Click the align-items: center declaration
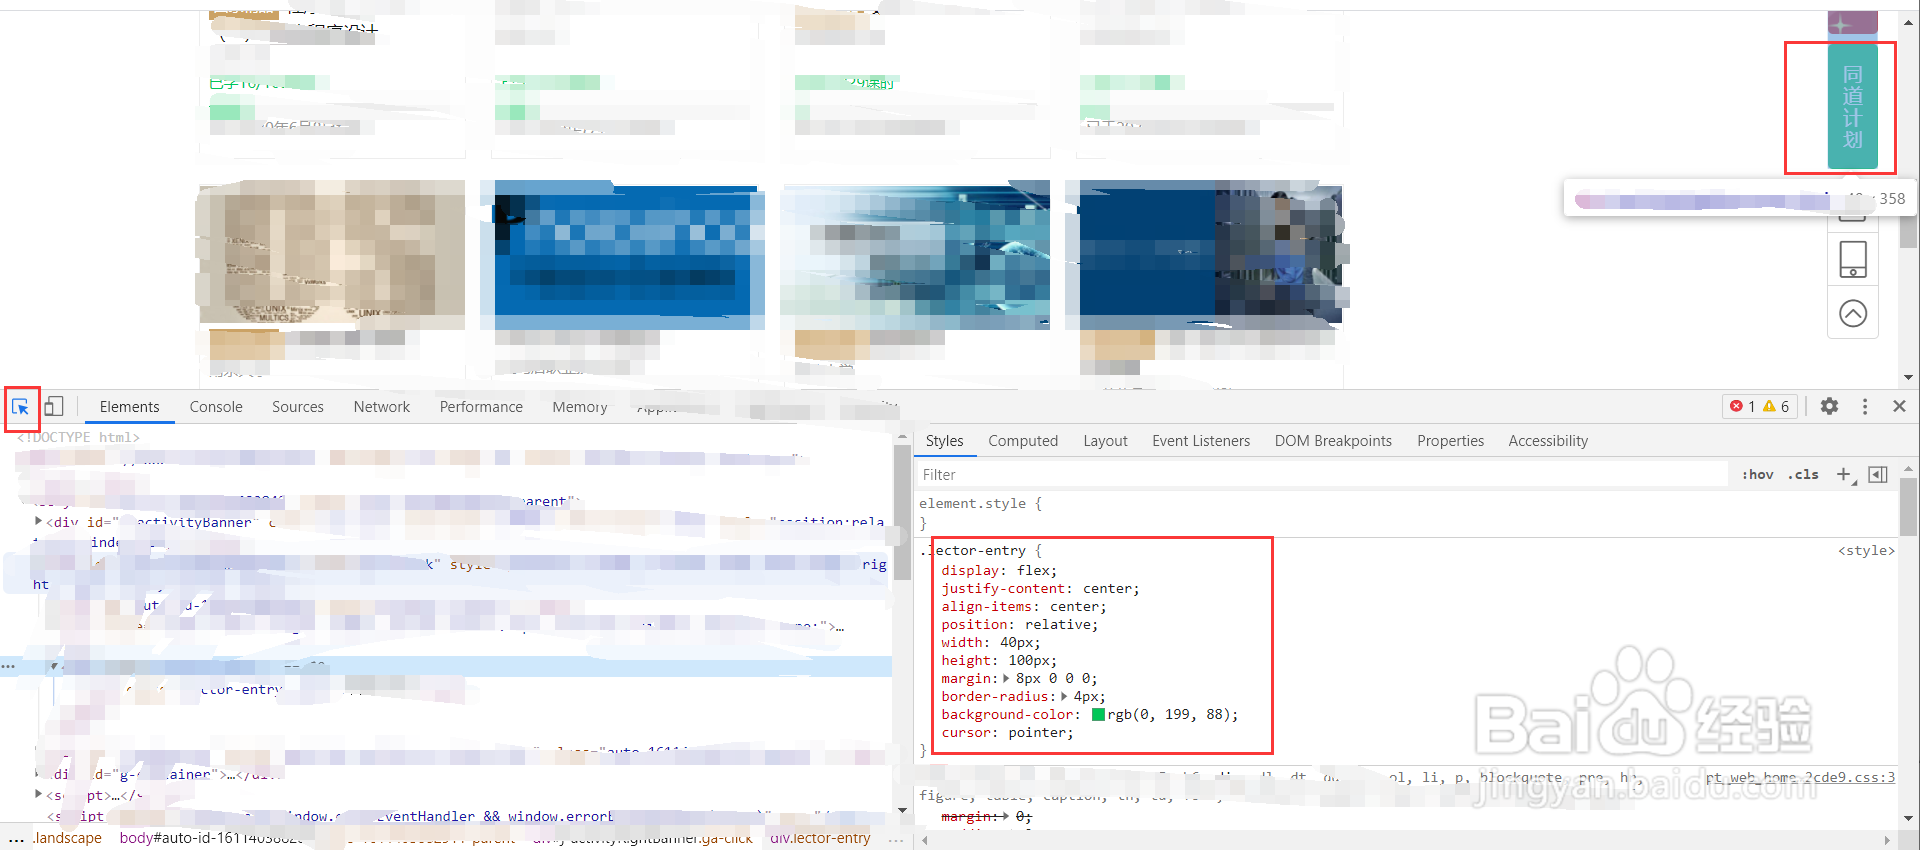This screenshot has width=1920, height=850. [1024, 607]
